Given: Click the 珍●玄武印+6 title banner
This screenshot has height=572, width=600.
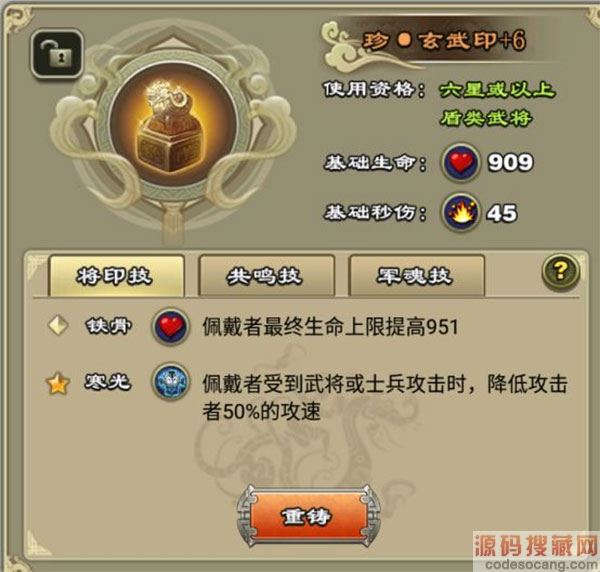Looking at the screenshot, I should coord(444,41).
